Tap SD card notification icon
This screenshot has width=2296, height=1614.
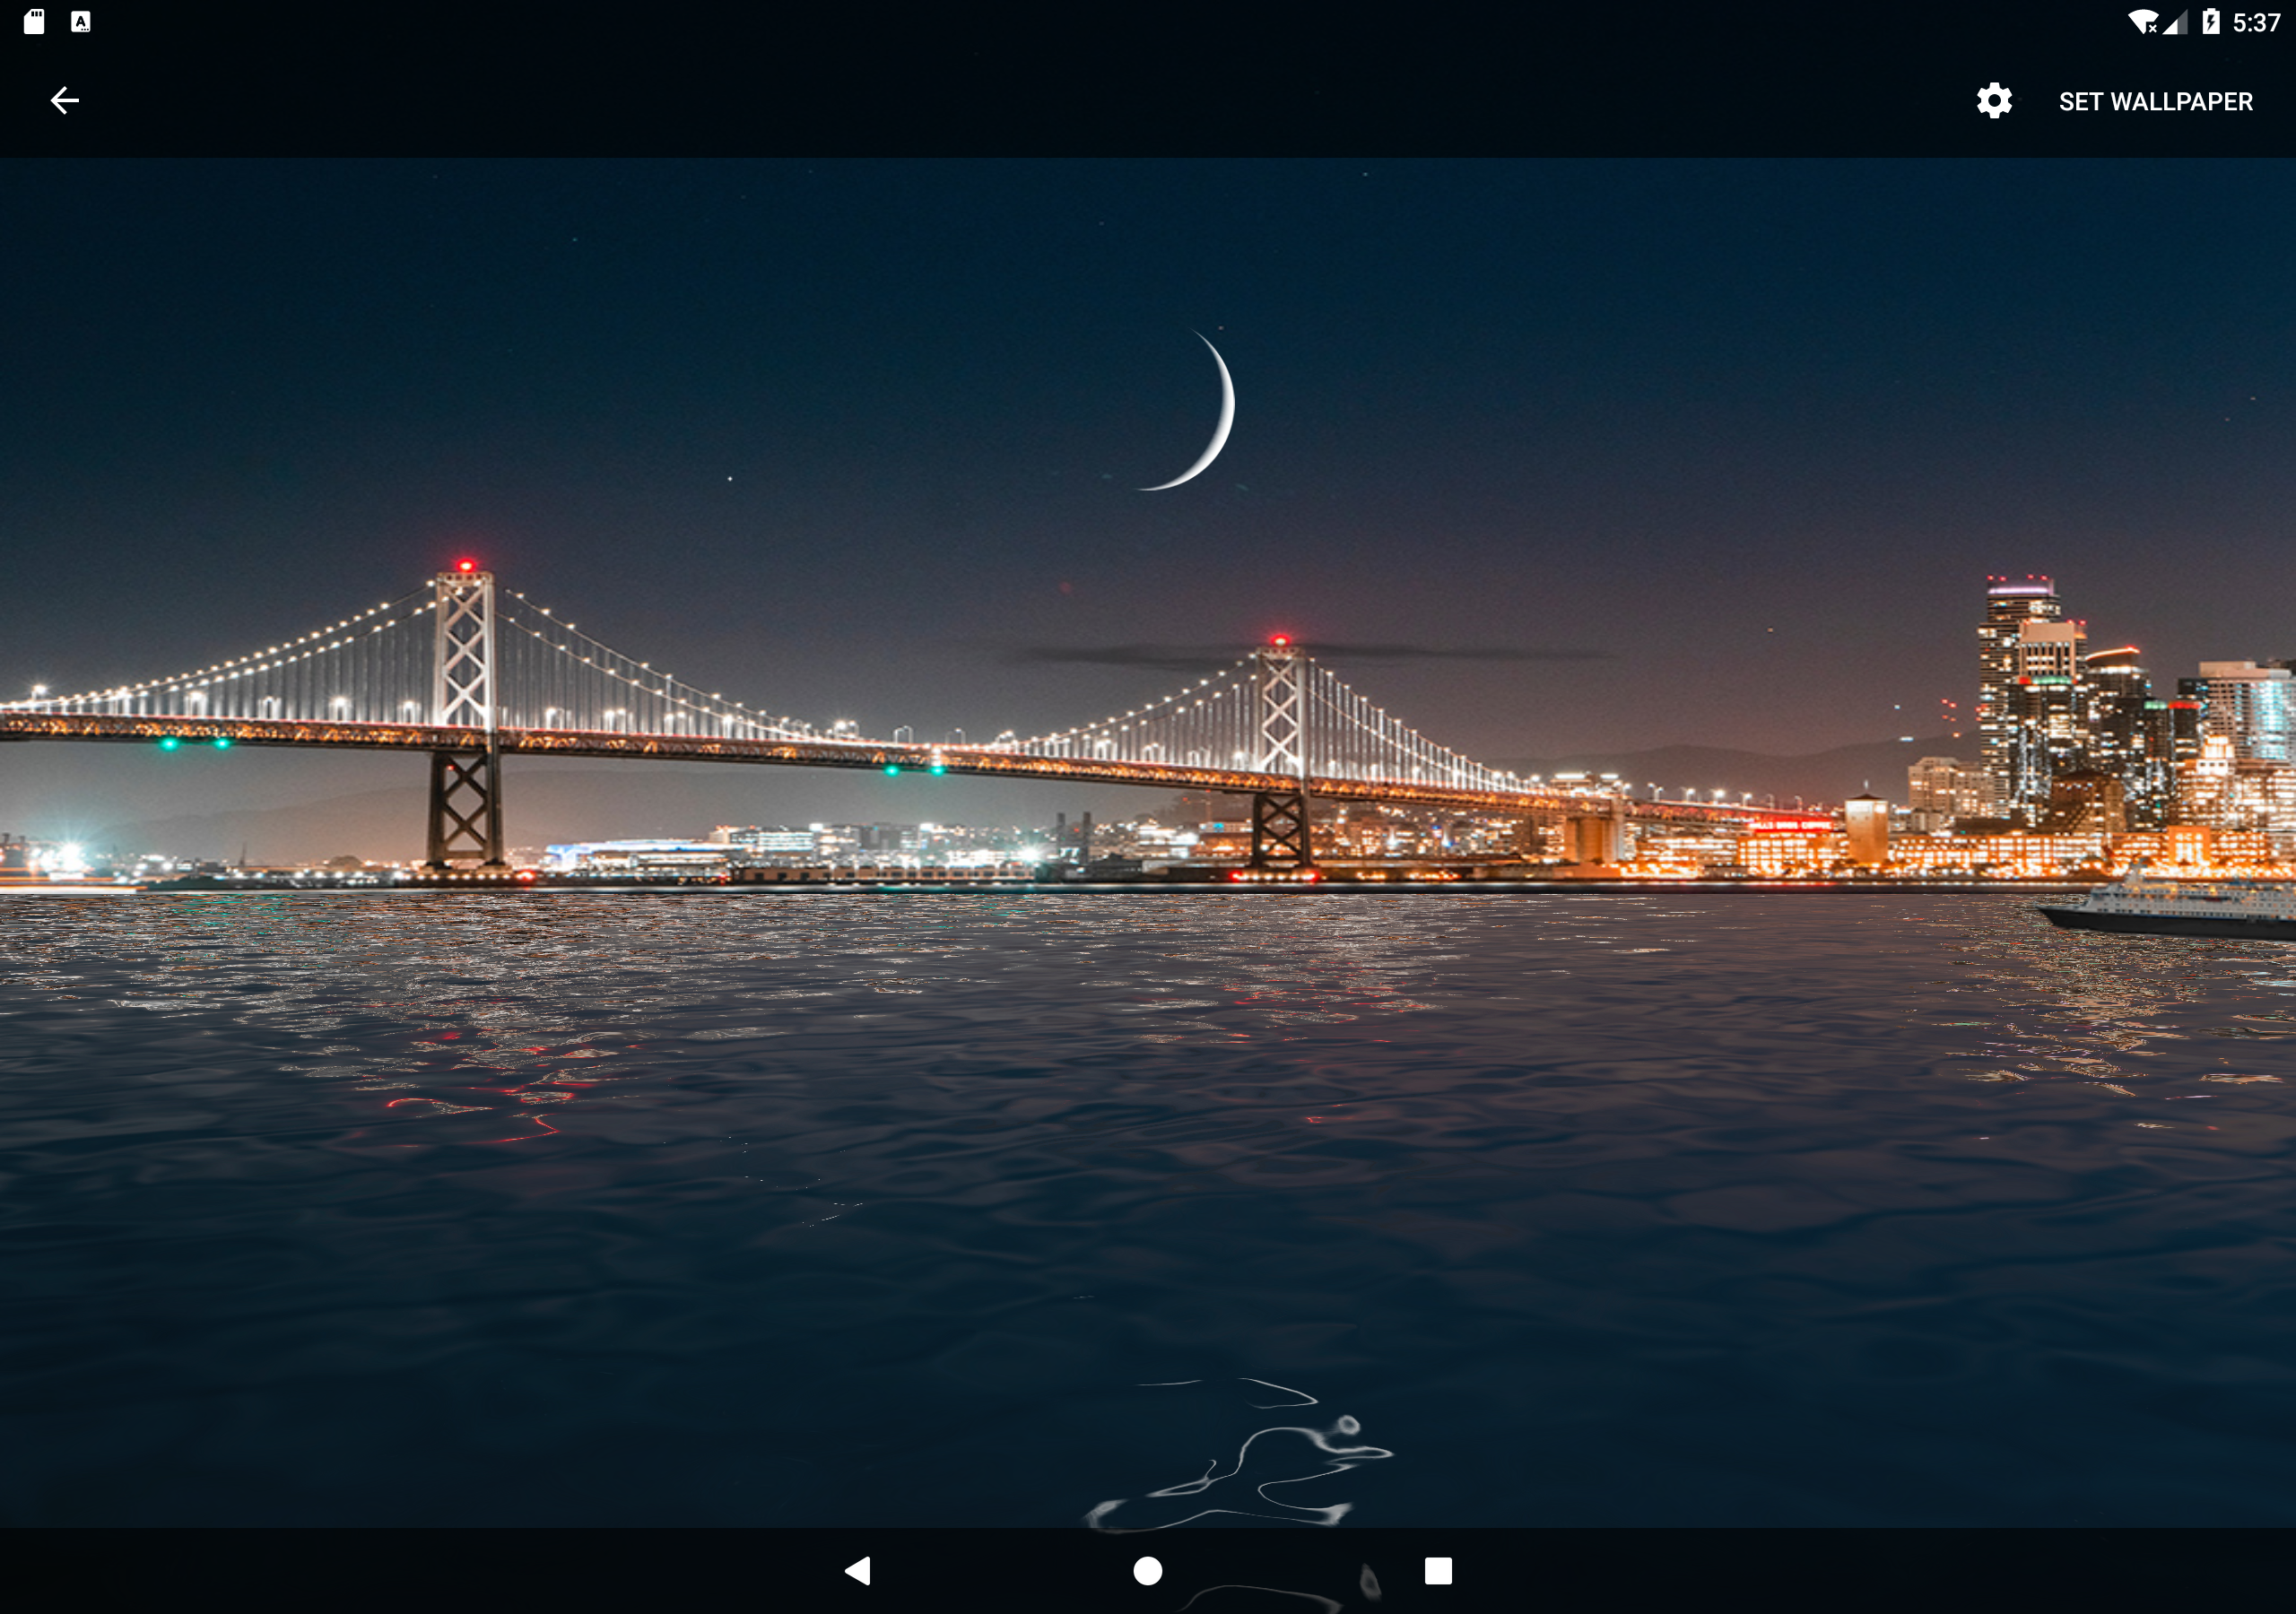tap(34, 21)
